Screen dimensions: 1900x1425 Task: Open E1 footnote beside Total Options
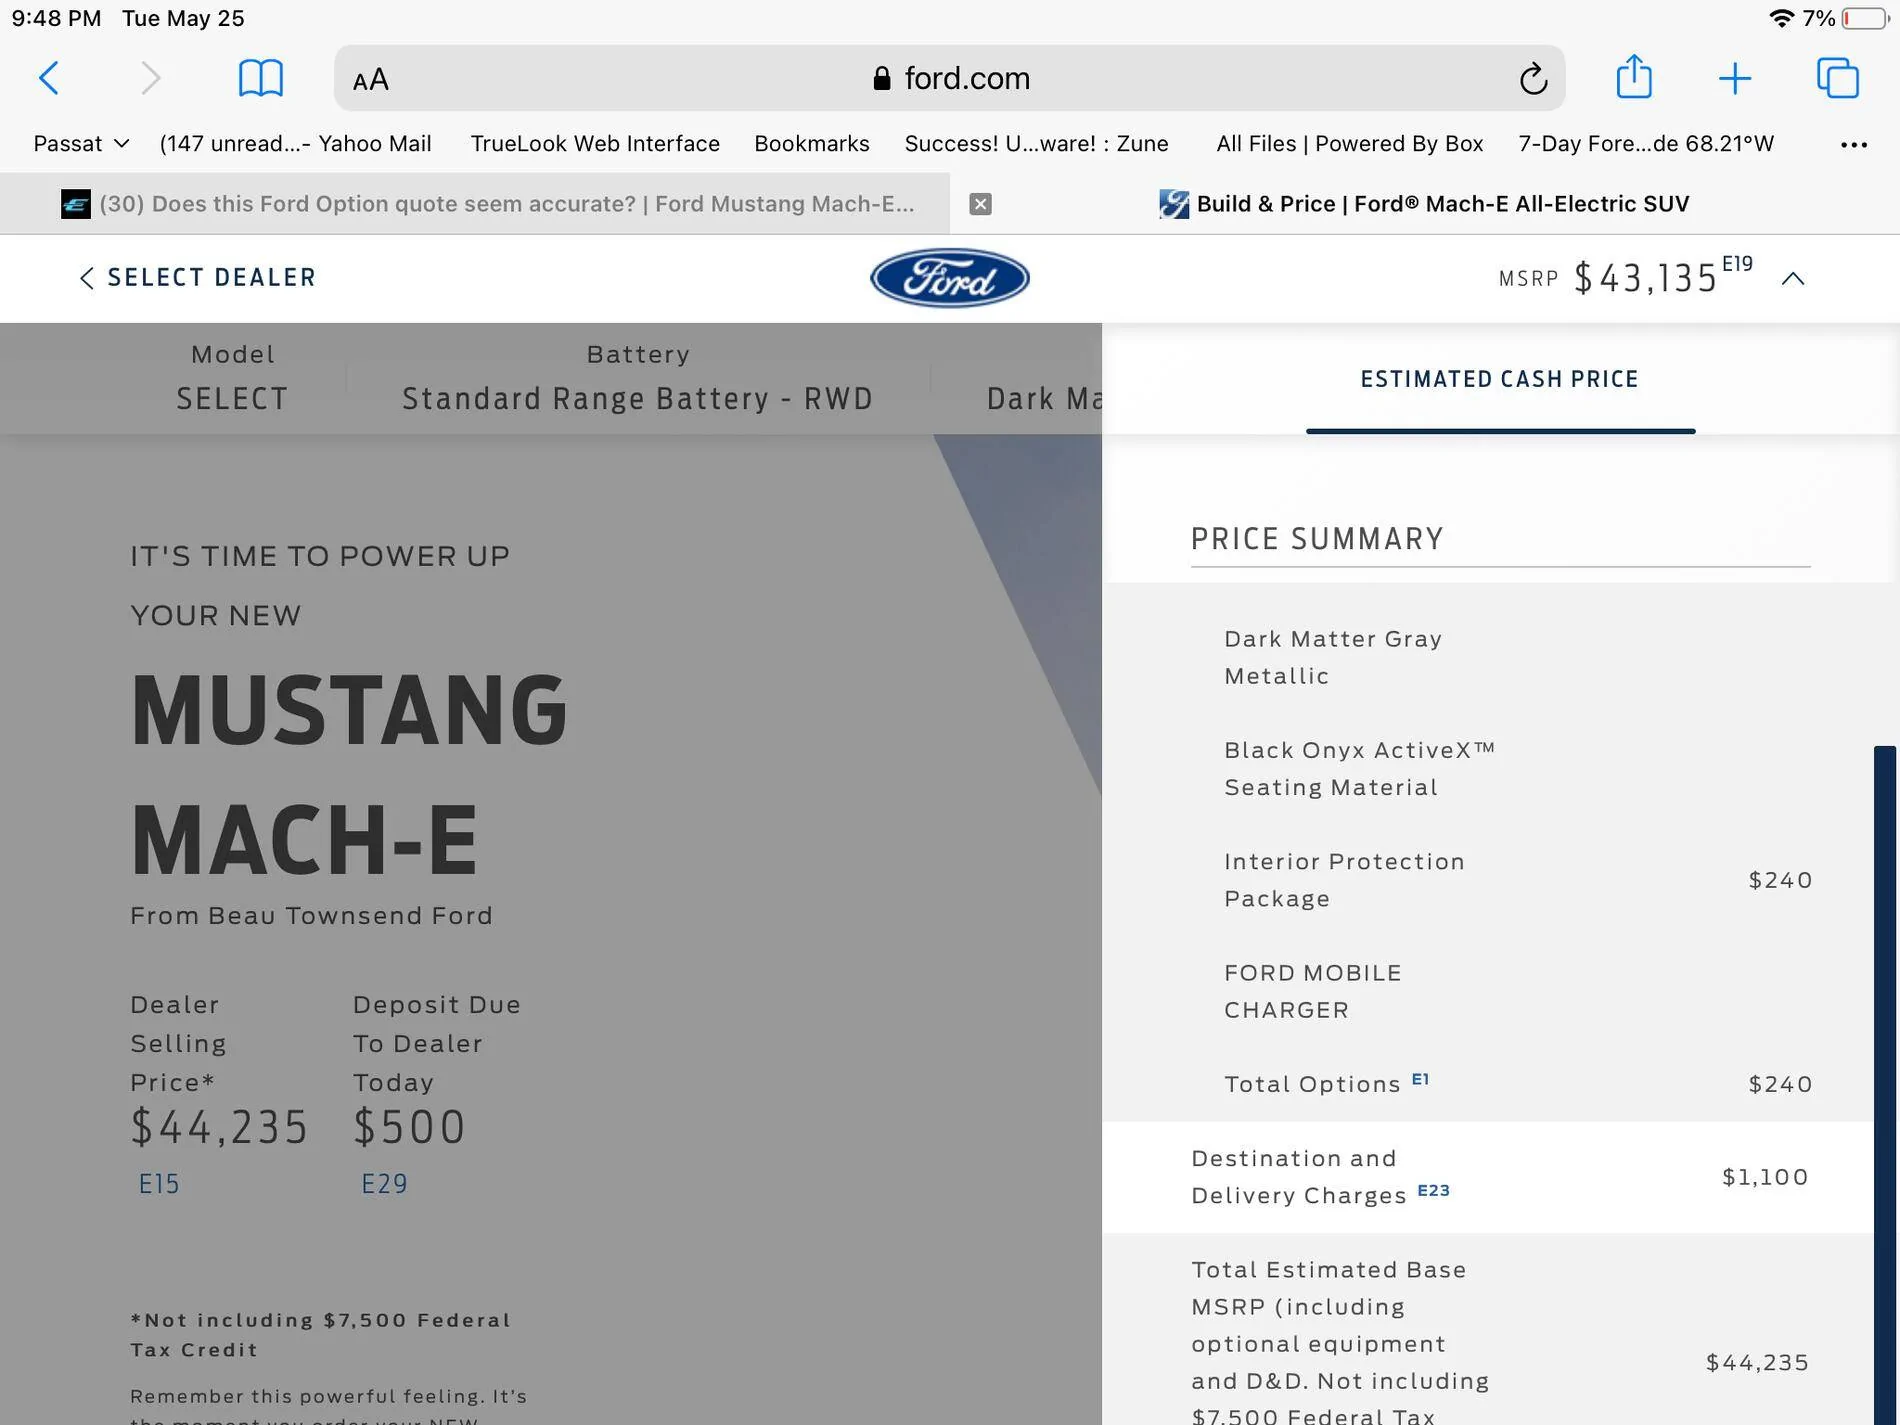coord(1420,1079)
